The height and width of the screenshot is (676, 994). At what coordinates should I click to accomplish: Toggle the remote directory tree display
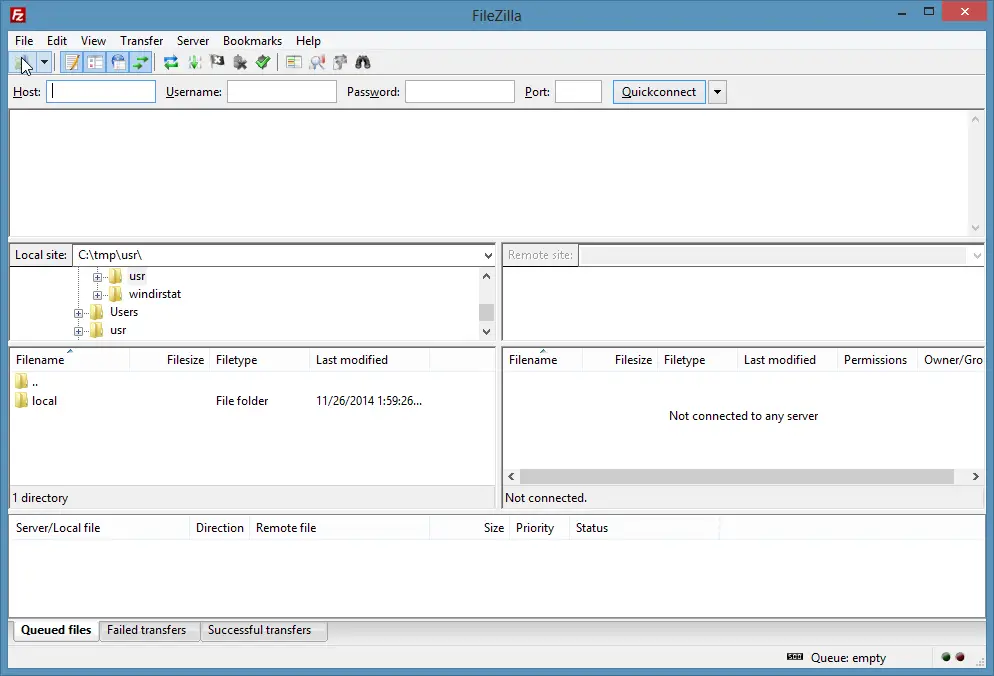pyautogui.click(x=118, y=62)
